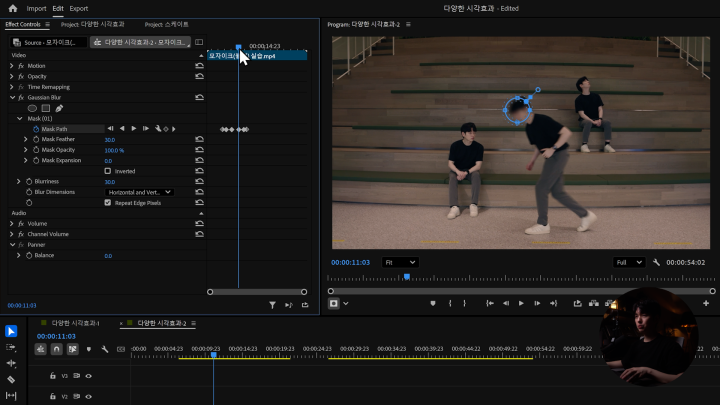Open the Blur Dimensions dropdown
The image size is (720, 405).
(x=139, y=192)
